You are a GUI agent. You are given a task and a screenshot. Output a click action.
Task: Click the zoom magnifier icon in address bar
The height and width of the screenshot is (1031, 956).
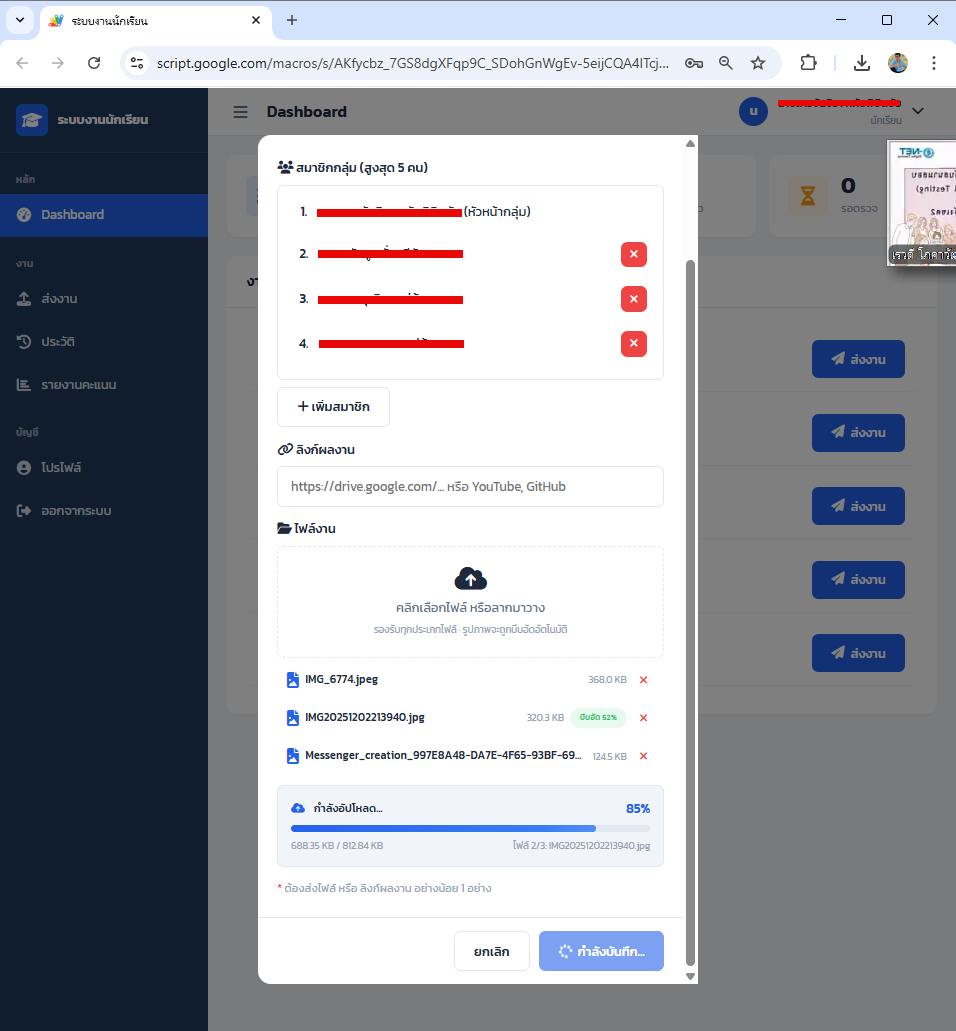(726, 63)
